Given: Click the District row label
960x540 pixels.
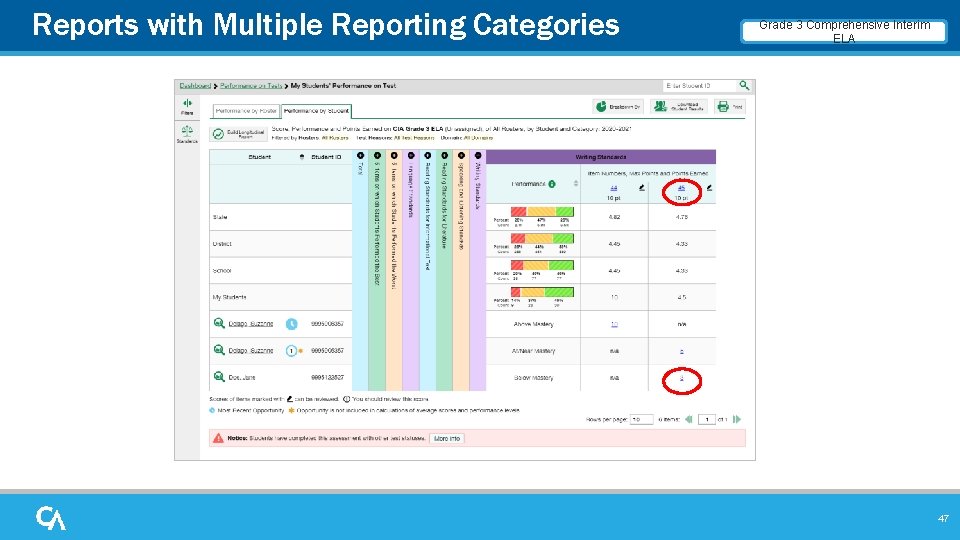Looking at the screenshot, I should click(x=222, y=244).
